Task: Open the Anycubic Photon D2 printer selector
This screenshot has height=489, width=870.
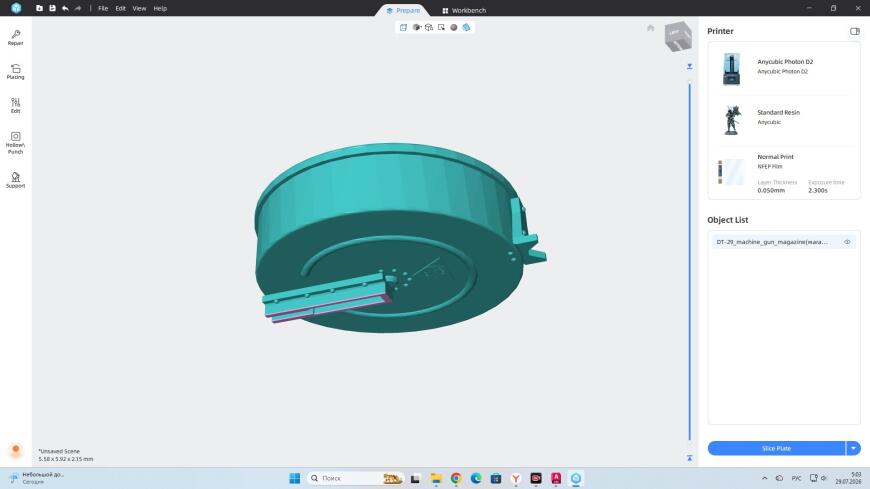Action: (x=784, y=69)
